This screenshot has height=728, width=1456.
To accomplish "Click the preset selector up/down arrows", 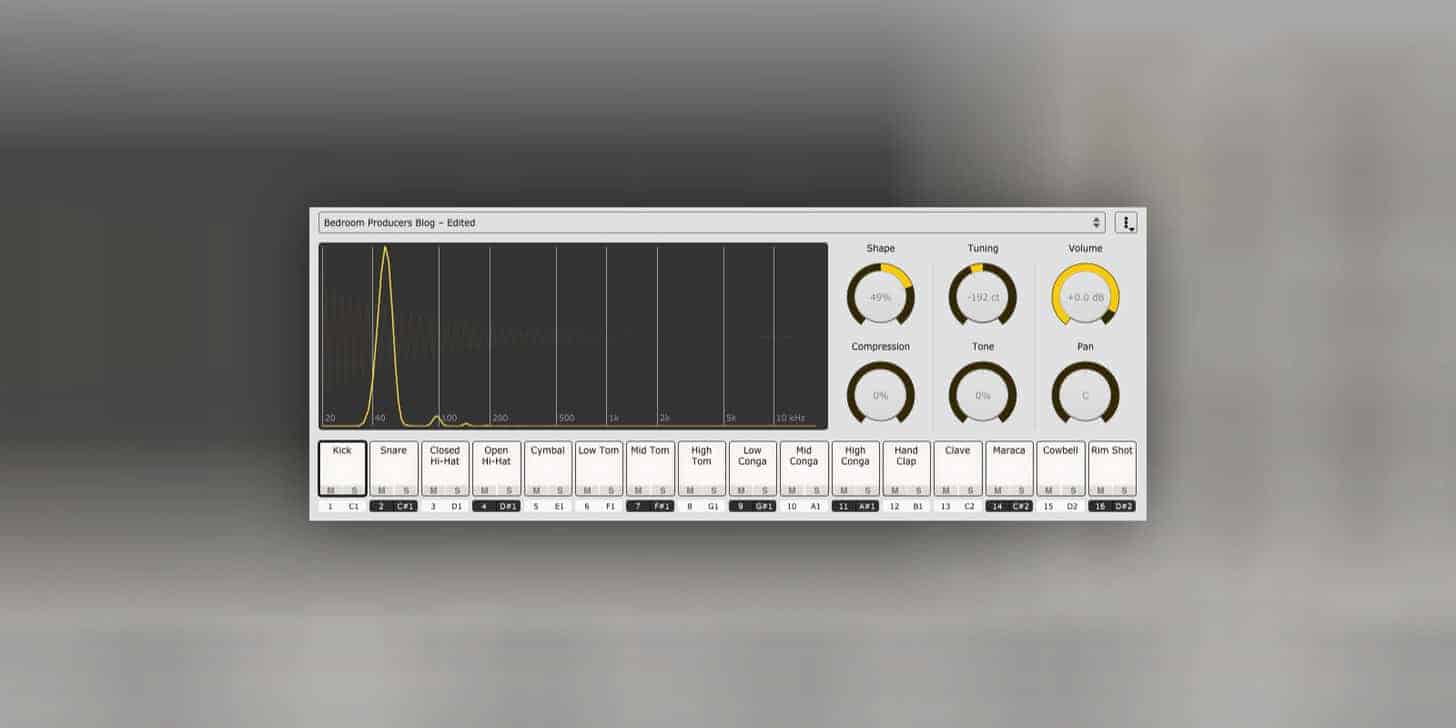I will (1096, 223).
